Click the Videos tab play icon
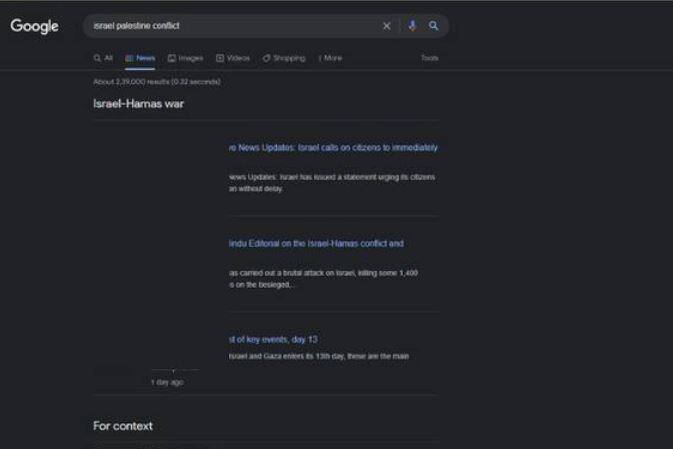 point(220,58)
